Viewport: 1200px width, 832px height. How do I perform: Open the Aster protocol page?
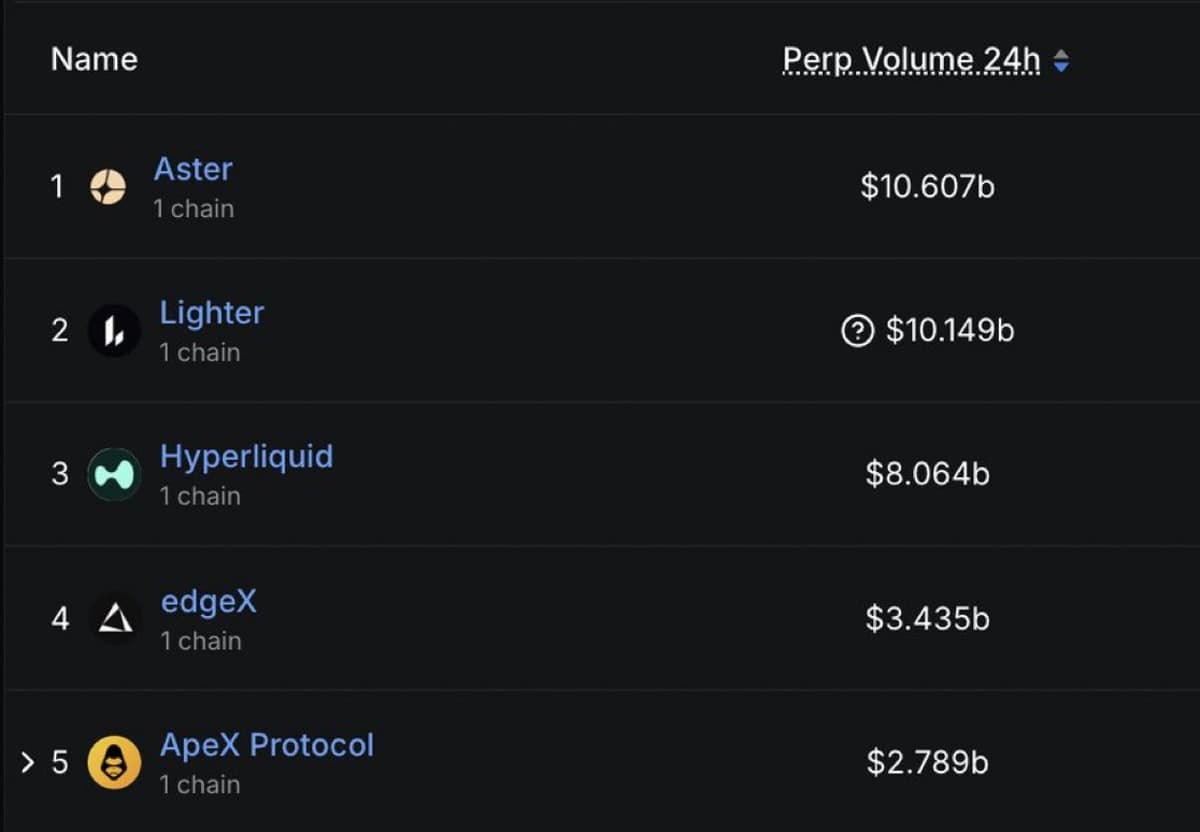tap(193, 168)
